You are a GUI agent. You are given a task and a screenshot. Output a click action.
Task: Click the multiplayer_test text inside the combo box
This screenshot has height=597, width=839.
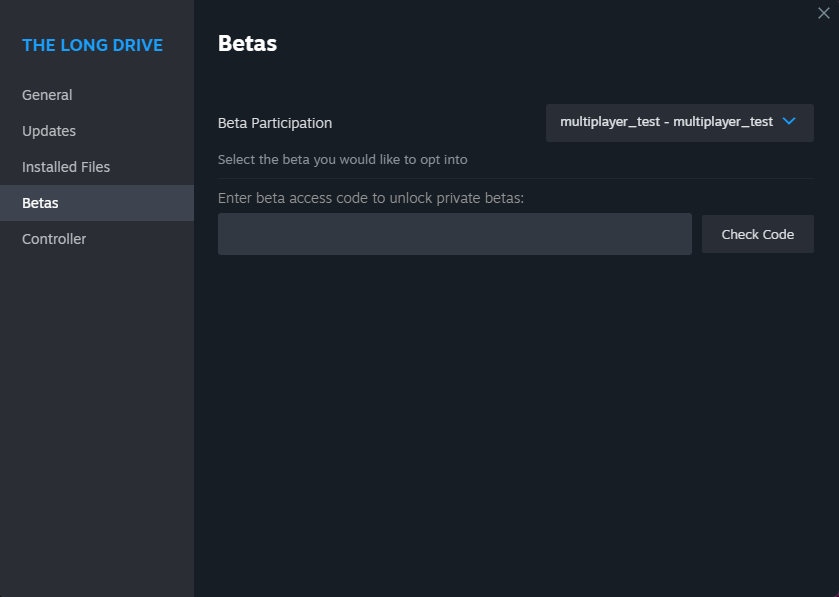(x=666, y=122)
